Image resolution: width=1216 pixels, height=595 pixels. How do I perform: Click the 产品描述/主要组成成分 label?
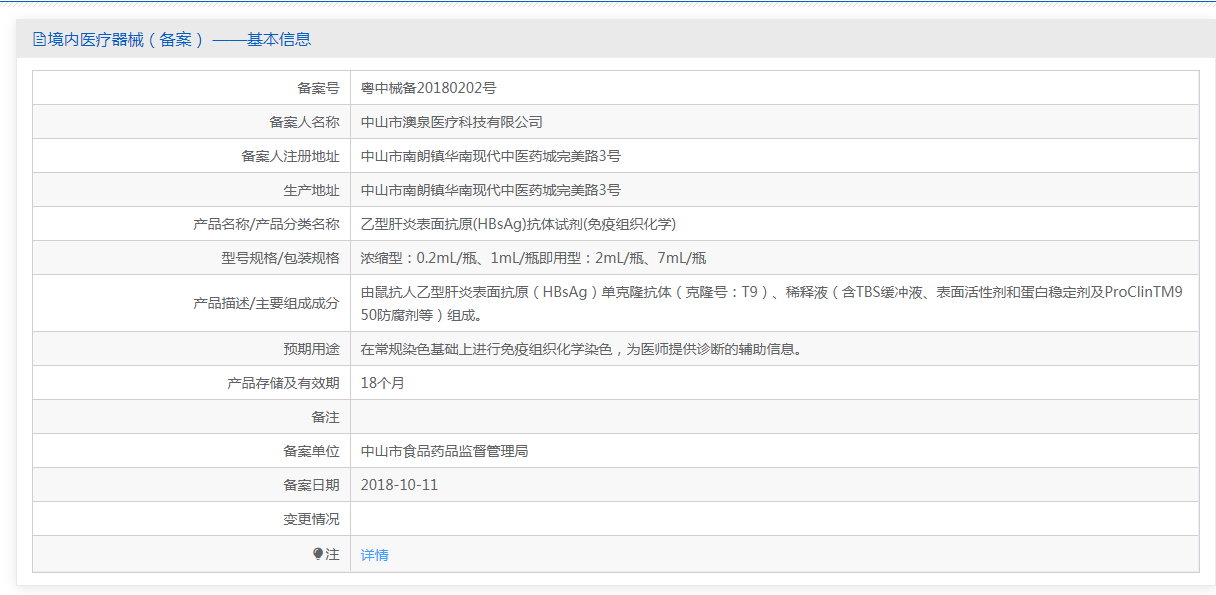tap(266, 303)
